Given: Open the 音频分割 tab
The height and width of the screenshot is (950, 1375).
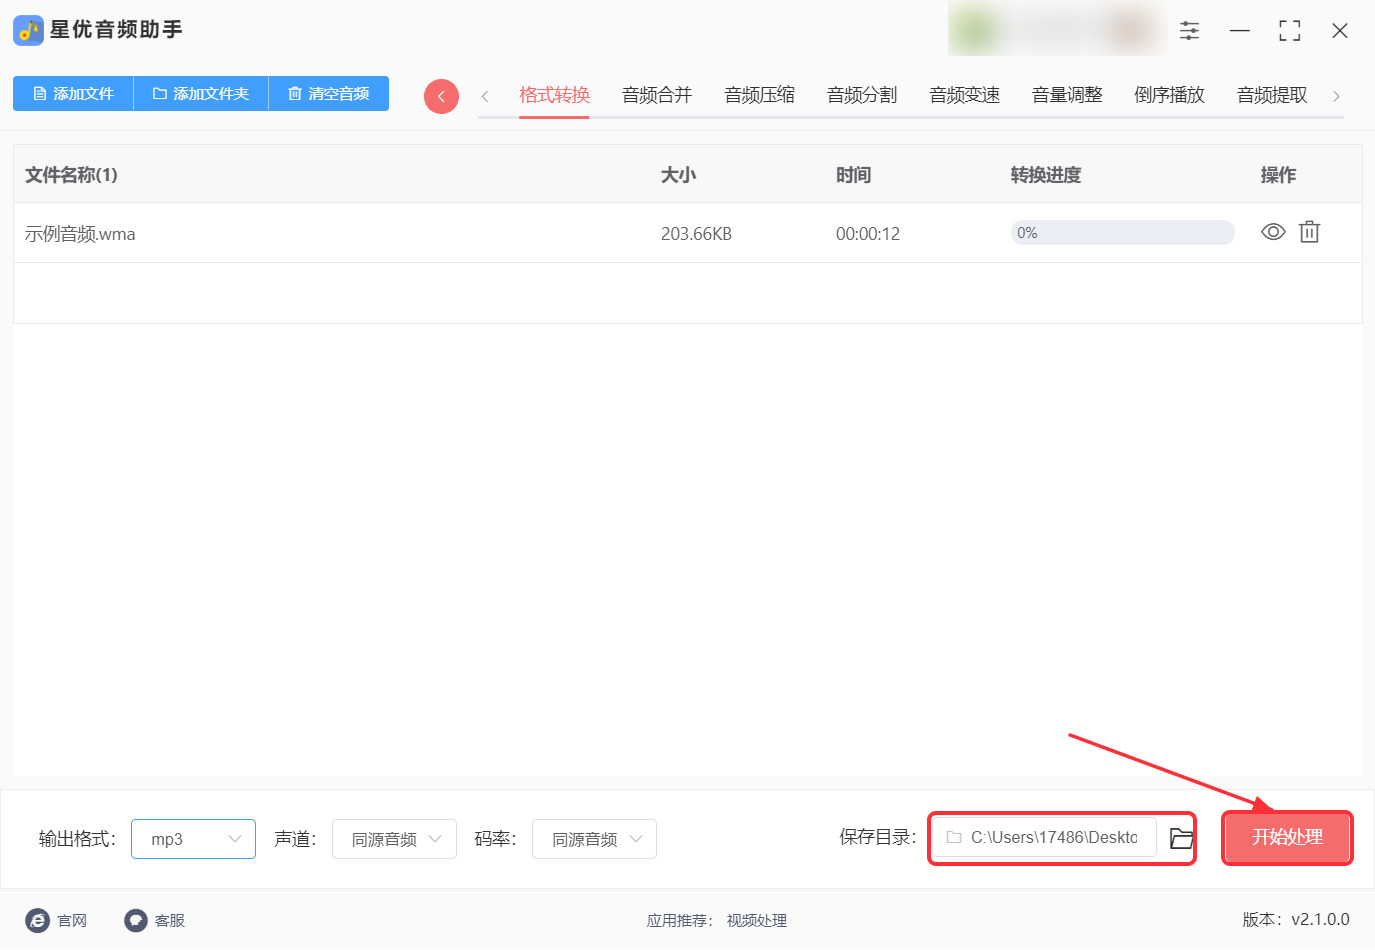Looking at the screenshot, I should click(x=862, y=95).
